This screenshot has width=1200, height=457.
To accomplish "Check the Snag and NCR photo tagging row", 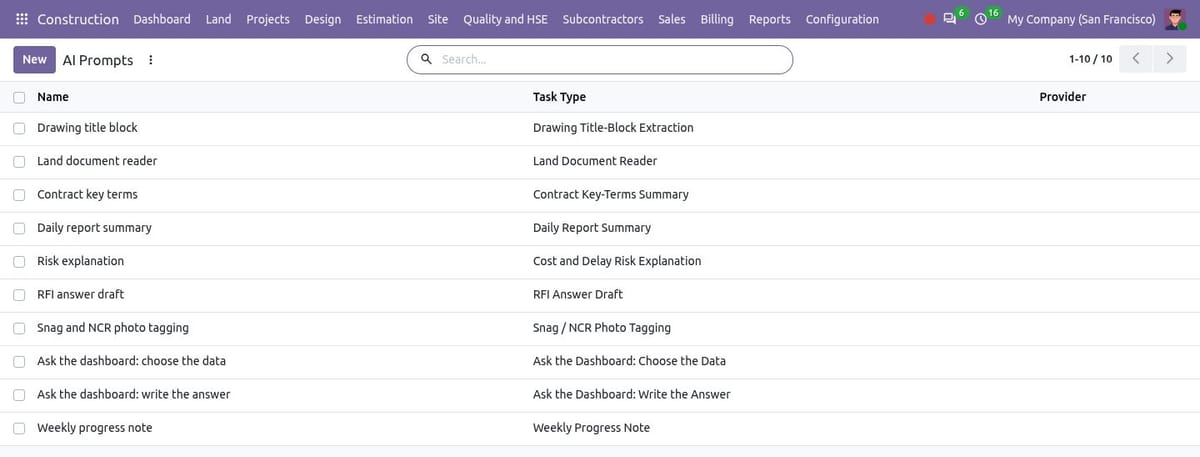I will [x=20, y=328].
